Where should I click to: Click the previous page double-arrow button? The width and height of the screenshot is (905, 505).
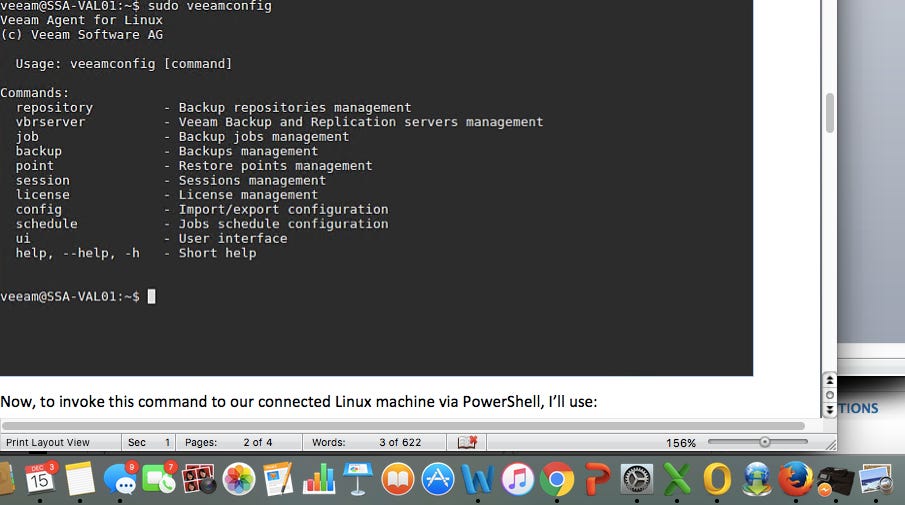tap(829, 380)
